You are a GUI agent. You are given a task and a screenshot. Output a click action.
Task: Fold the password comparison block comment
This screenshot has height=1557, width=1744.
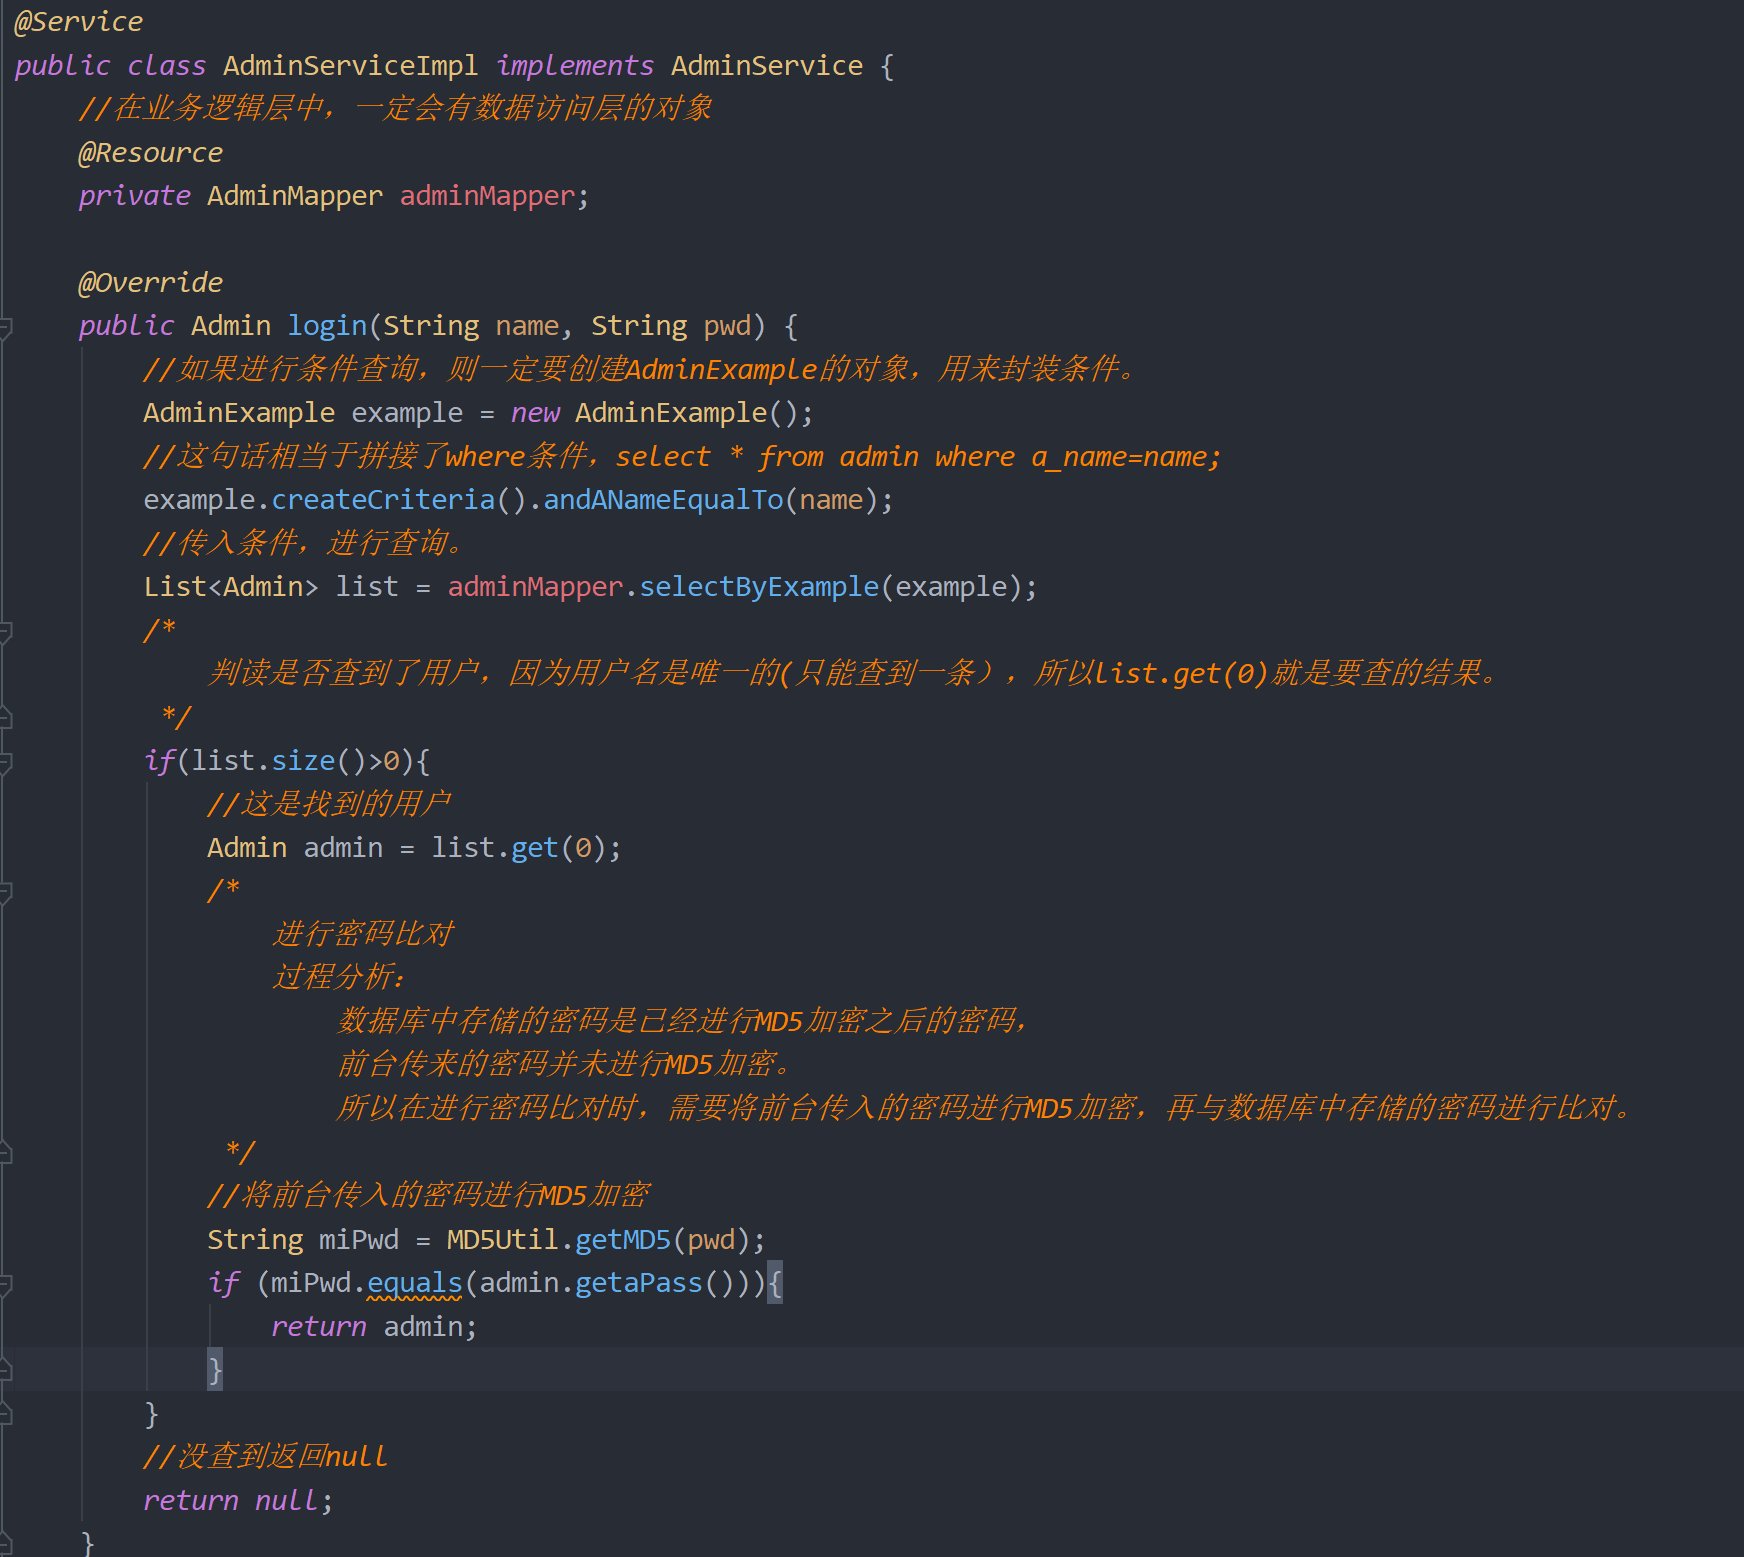[5, 892]
